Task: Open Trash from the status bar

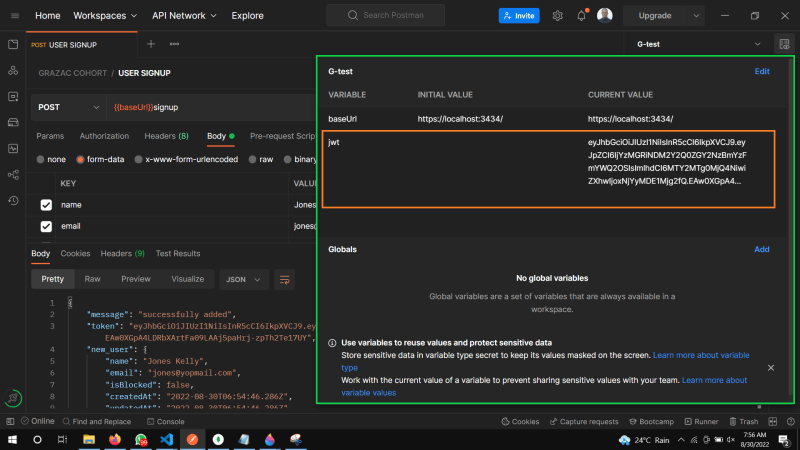Action: pyautogui.click(x=743, y=421)
